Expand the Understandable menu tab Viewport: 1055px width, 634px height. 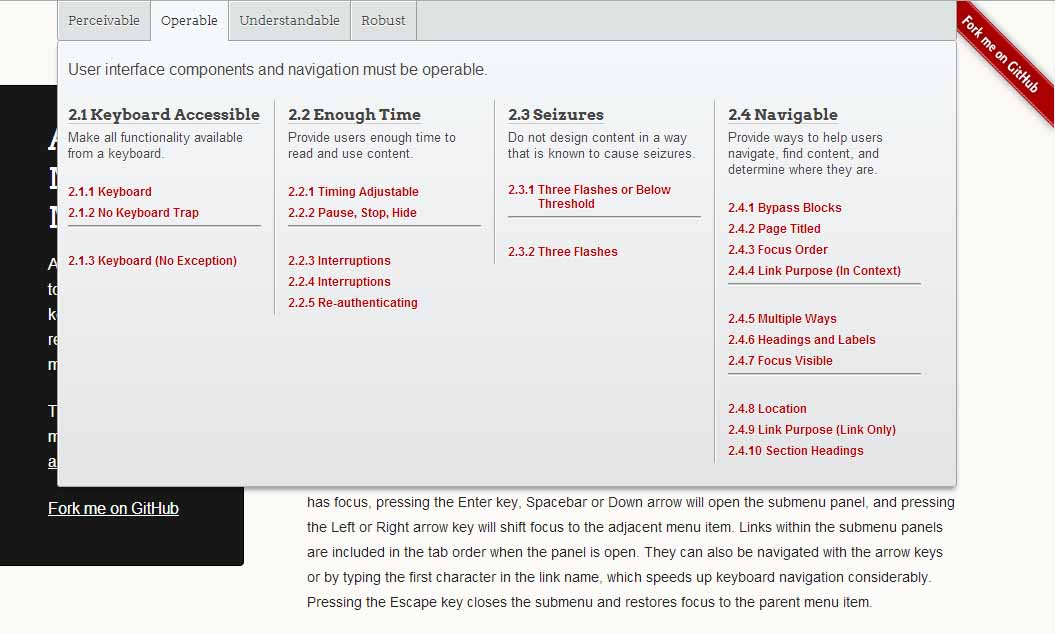pos(289,21)
